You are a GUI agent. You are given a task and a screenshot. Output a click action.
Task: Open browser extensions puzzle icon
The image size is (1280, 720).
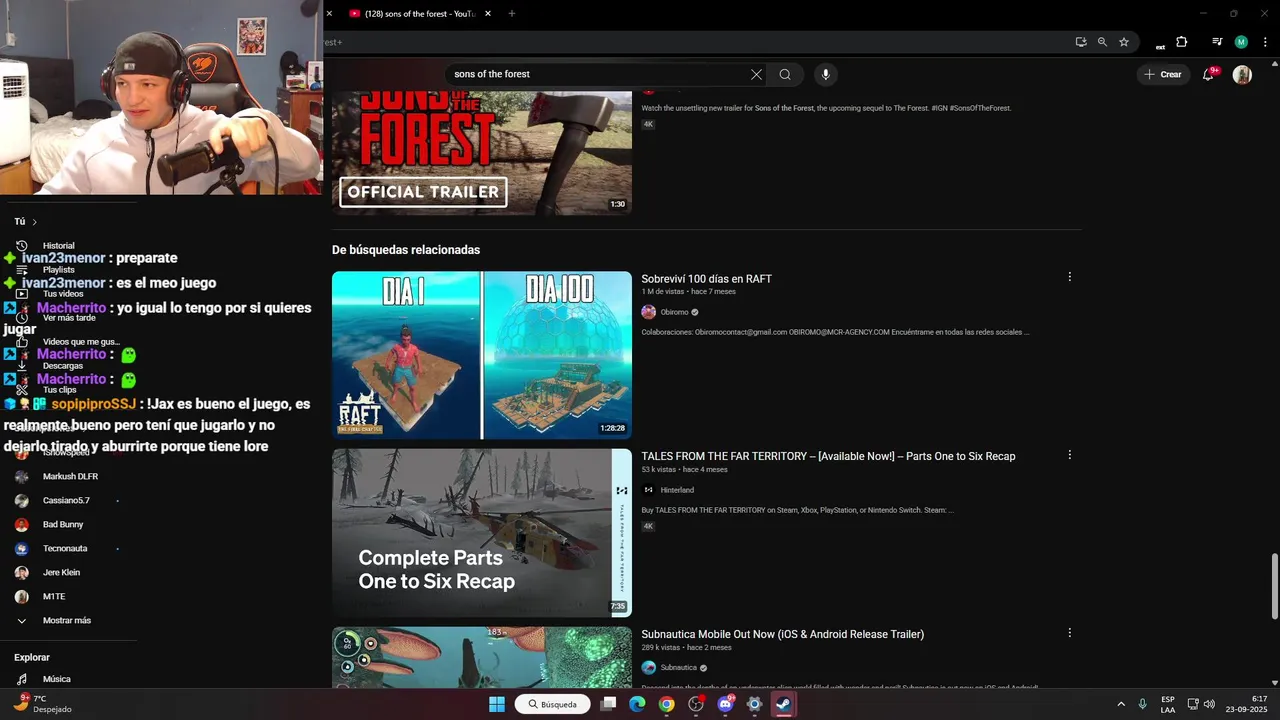click(x=1182, y=42)
